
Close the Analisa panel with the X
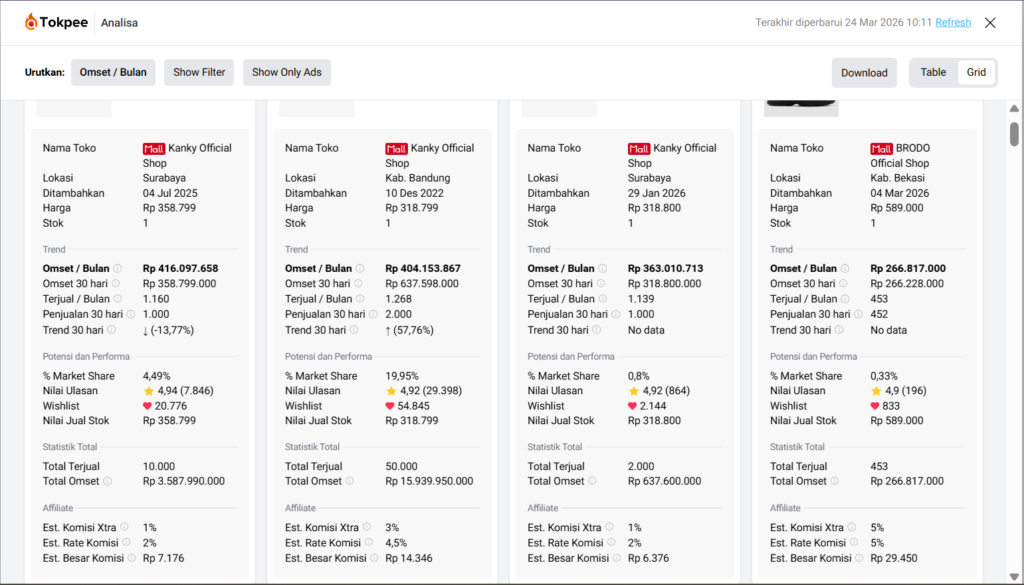click(990, 22)
